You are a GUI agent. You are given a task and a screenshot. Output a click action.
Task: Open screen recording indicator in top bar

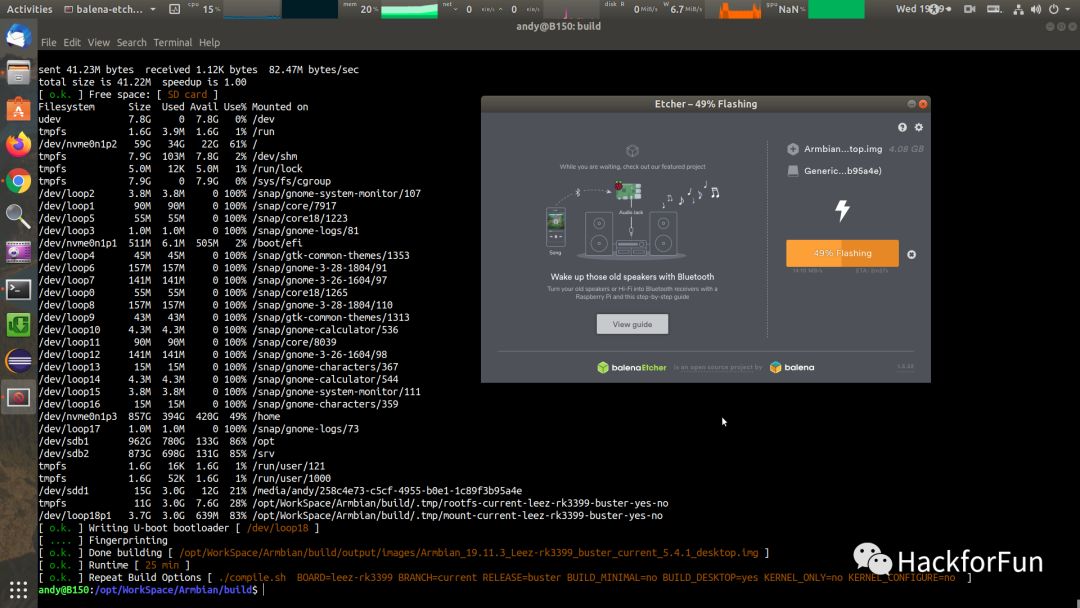tap(970, 9)
